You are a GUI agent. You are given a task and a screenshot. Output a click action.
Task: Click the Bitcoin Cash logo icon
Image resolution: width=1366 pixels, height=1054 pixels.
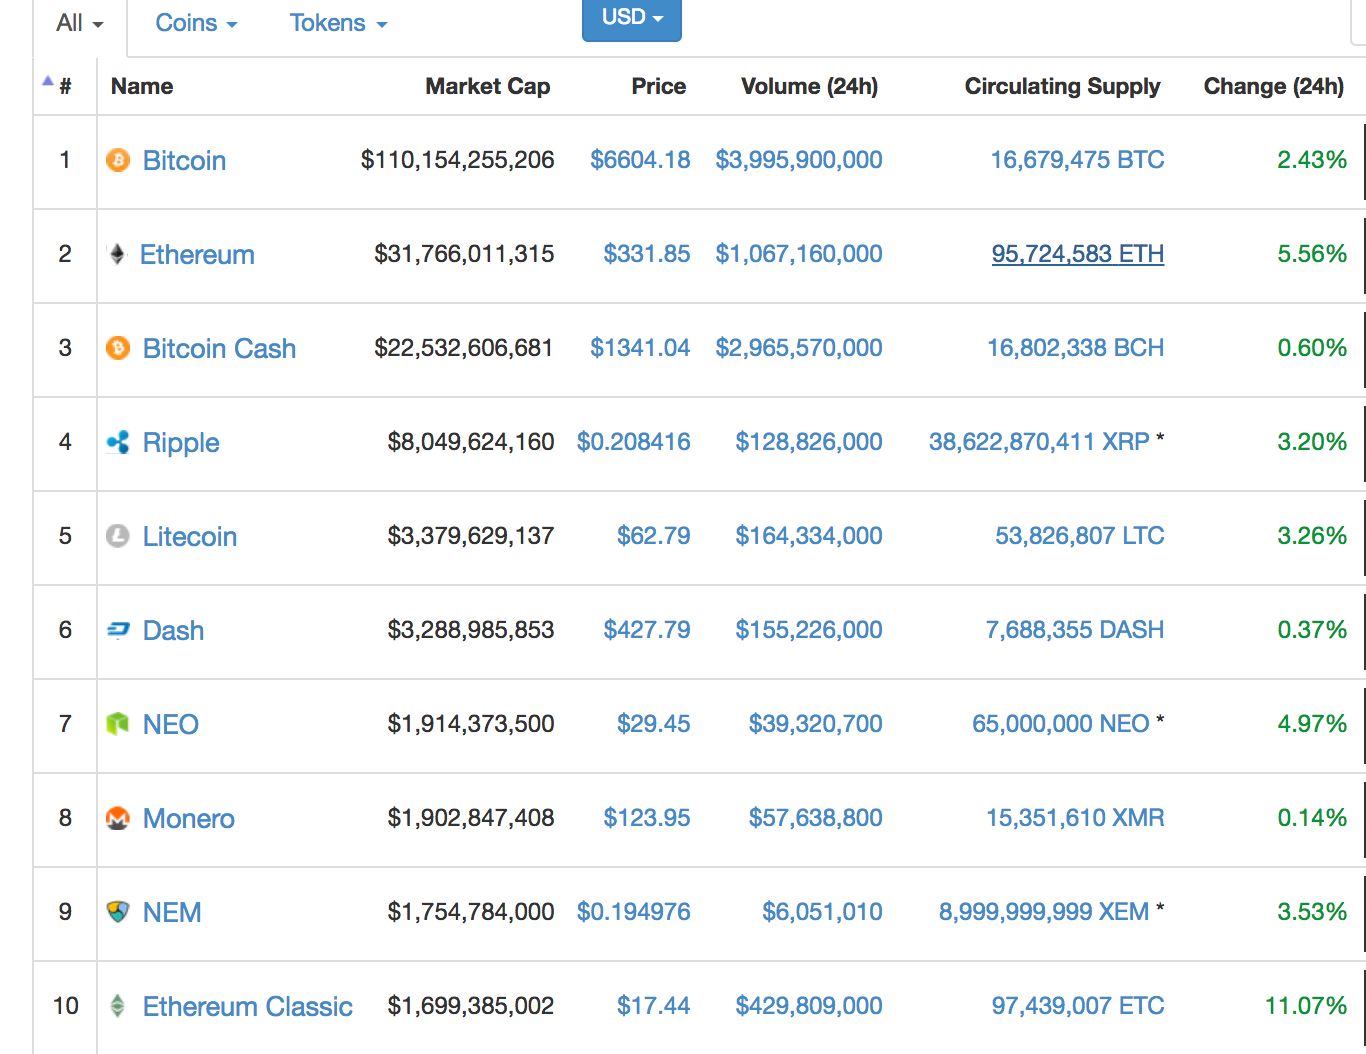pyautogui.click(x=117, y=348)
